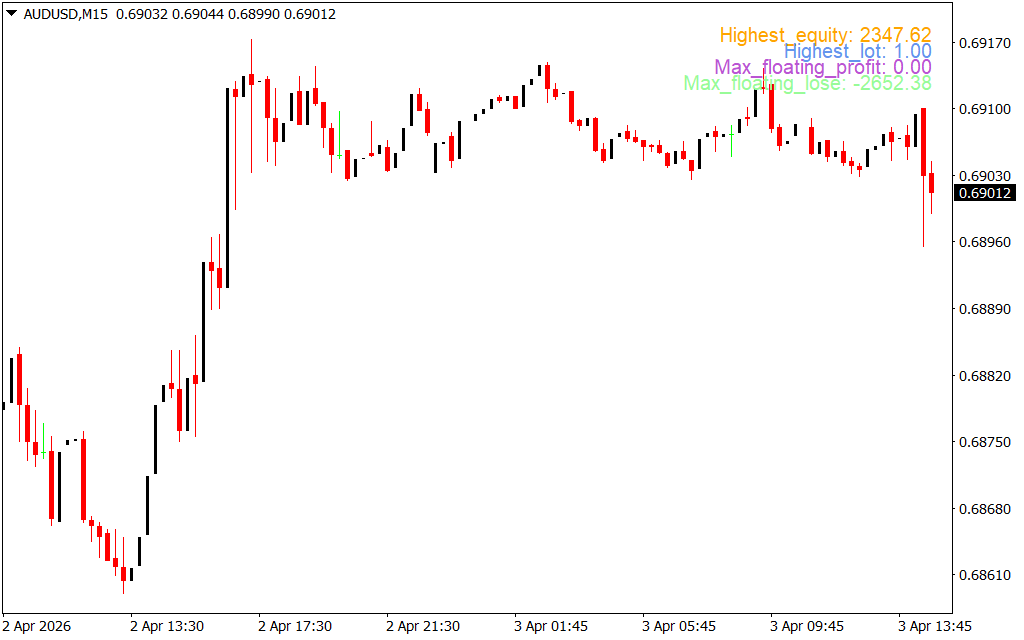Click the 3 Apr 13:45 time label

pyautogui.click(x=935, y=626)
